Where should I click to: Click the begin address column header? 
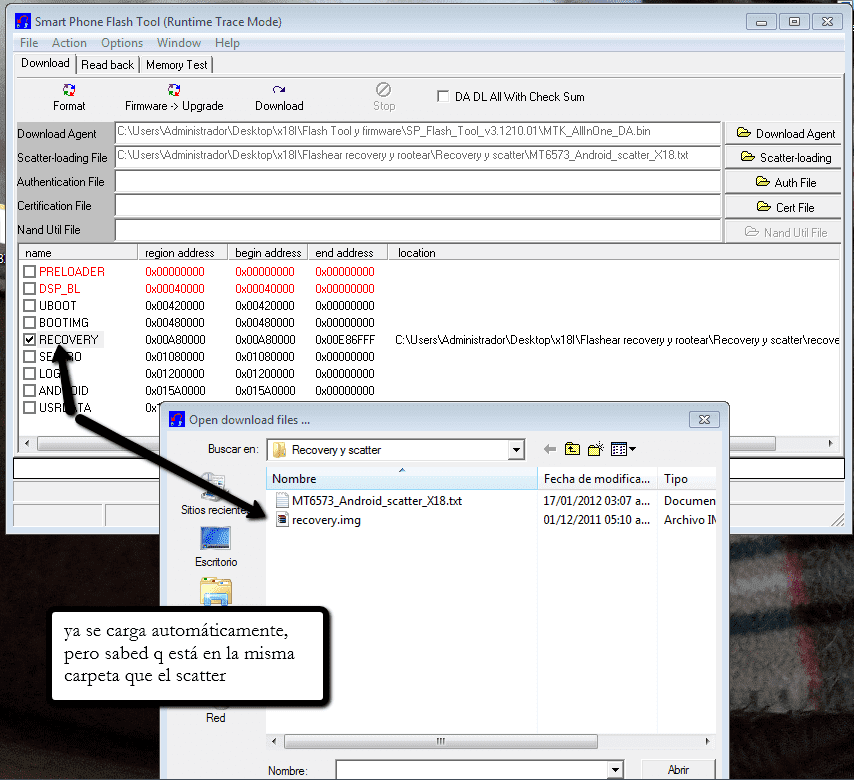[268, 253]
